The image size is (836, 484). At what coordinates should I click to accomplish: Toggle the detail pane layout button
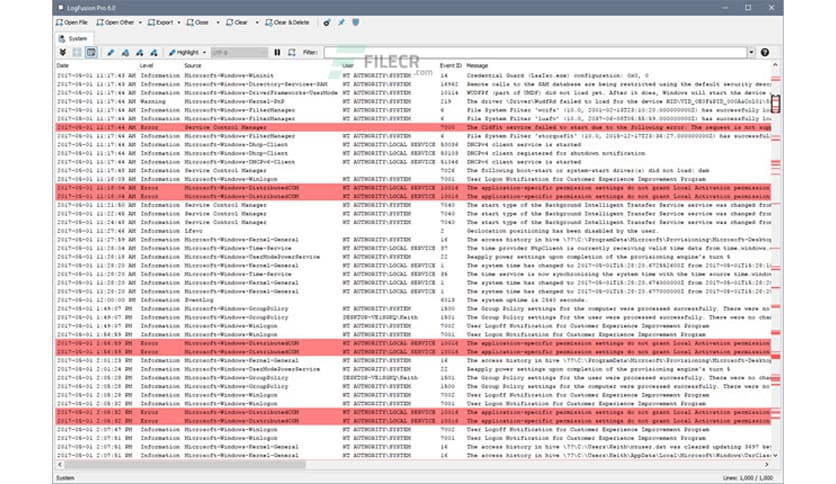pos(90,52)
